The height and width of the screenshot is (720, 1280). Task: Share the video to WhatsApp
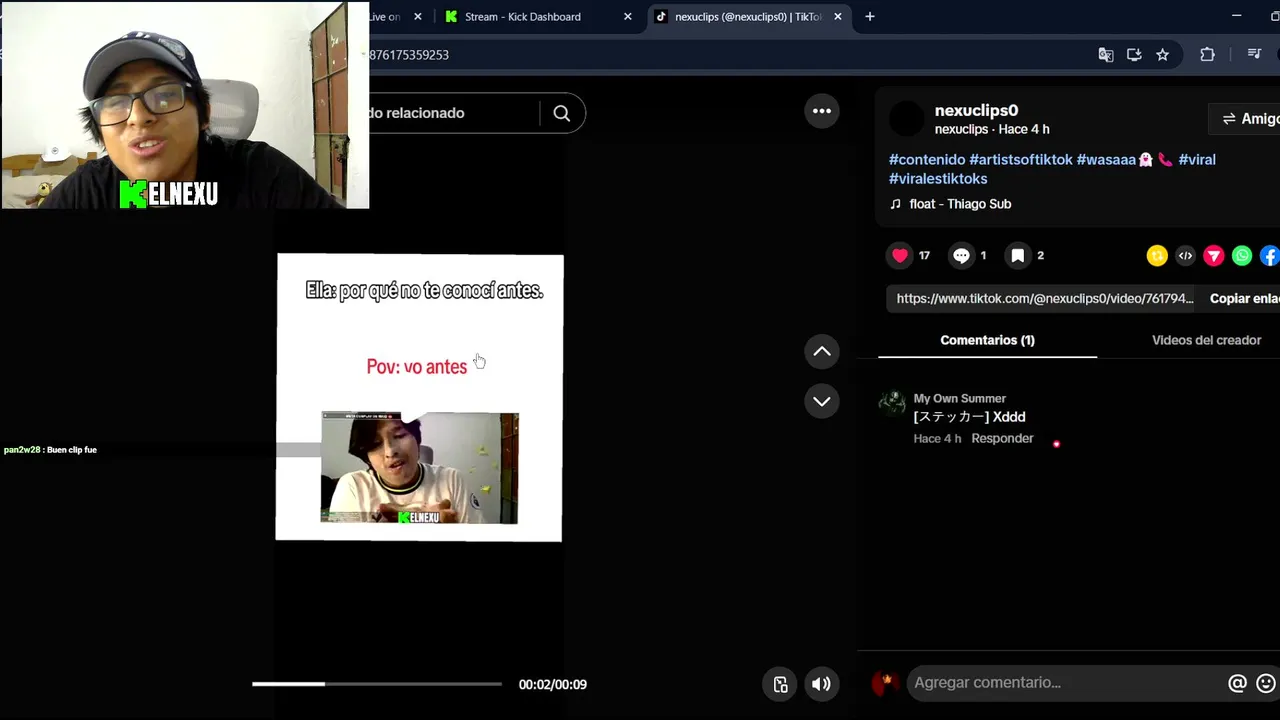(1242, 256)
